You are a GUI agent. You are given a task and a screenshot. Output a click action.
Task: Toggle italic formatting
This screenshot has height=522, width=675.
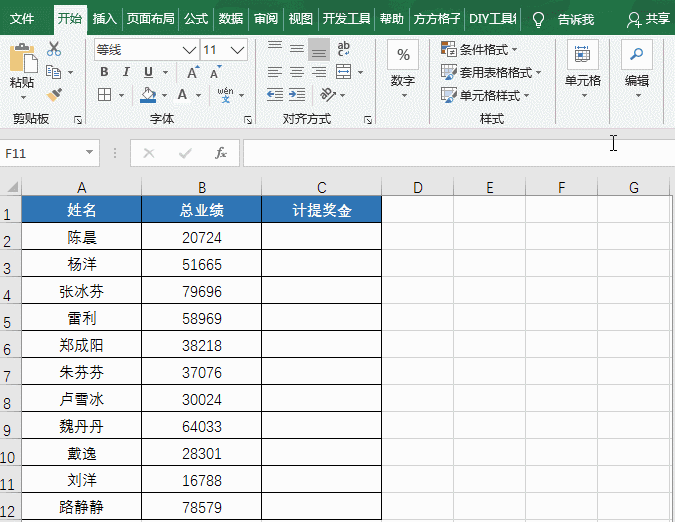pos(126,72)
